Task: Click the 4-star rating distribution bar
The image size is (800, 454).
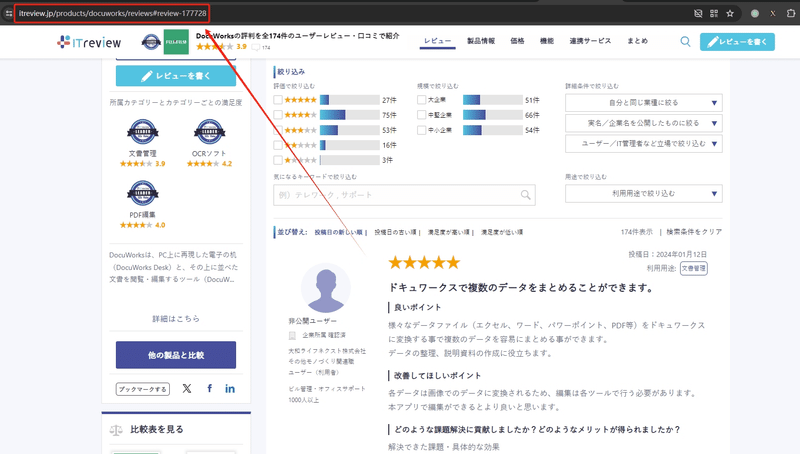Action: click(x=349, y=115)
